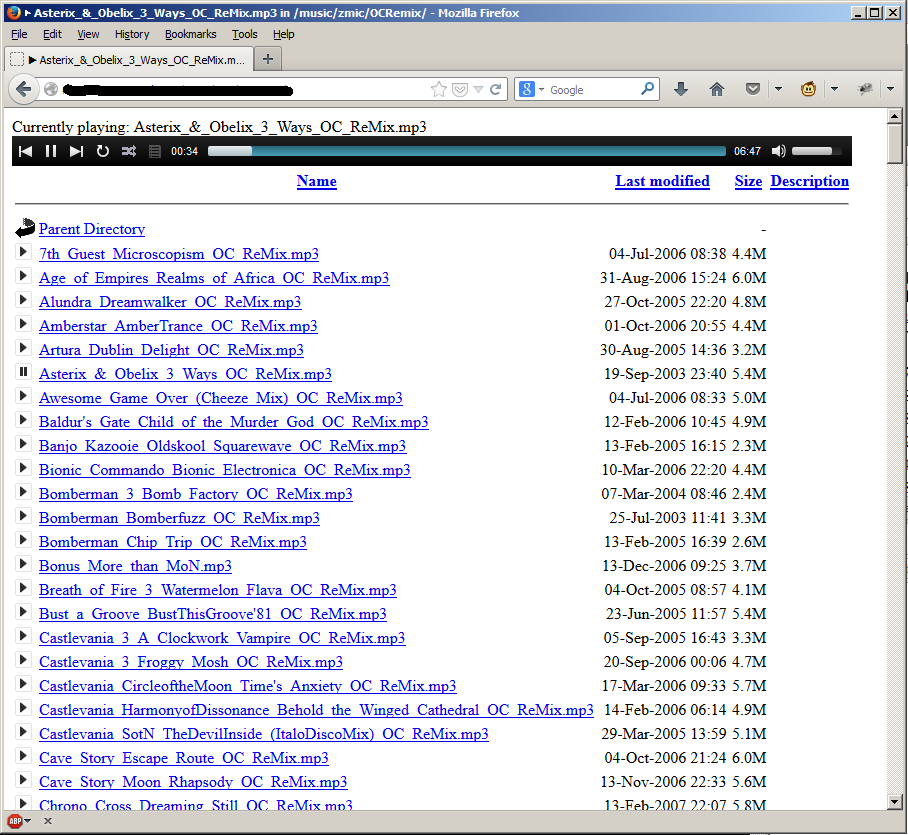Open URL history dropdown arrow

coord(478,89)
